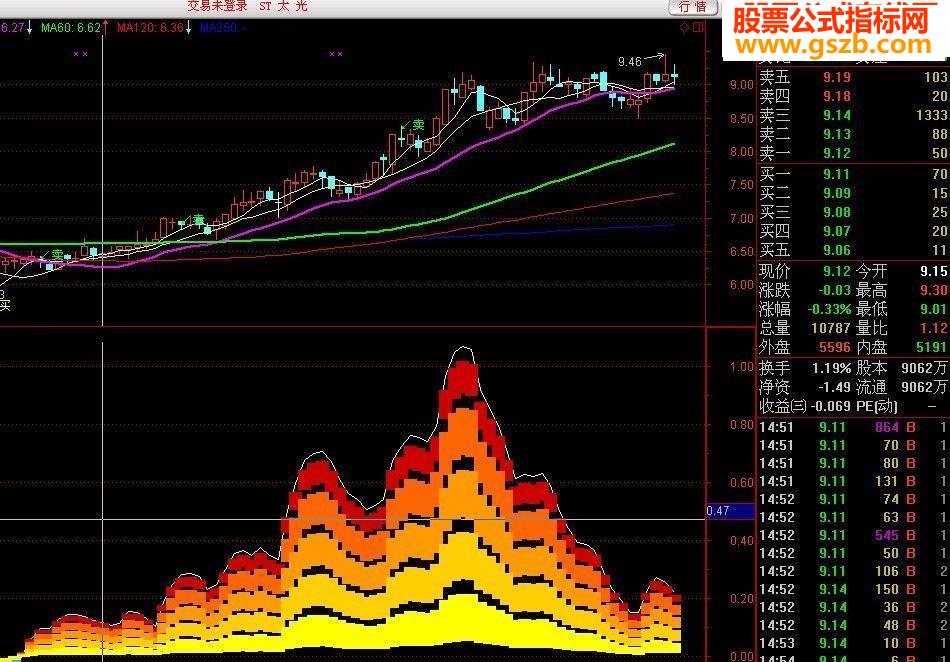This screenshot has height=662, width=950.
Task: Click the 换手 1.19% turnover value
Action: click(x=831, y=368)
